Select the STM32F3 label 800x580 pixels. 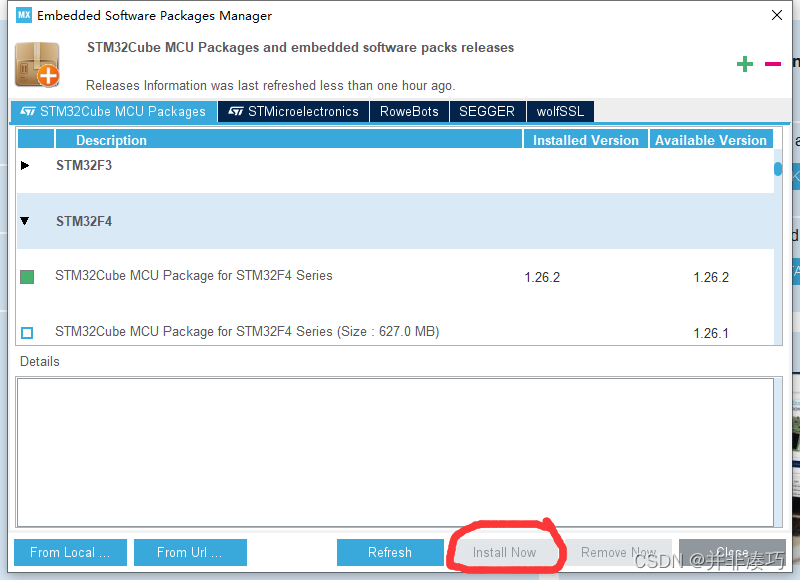84,165
